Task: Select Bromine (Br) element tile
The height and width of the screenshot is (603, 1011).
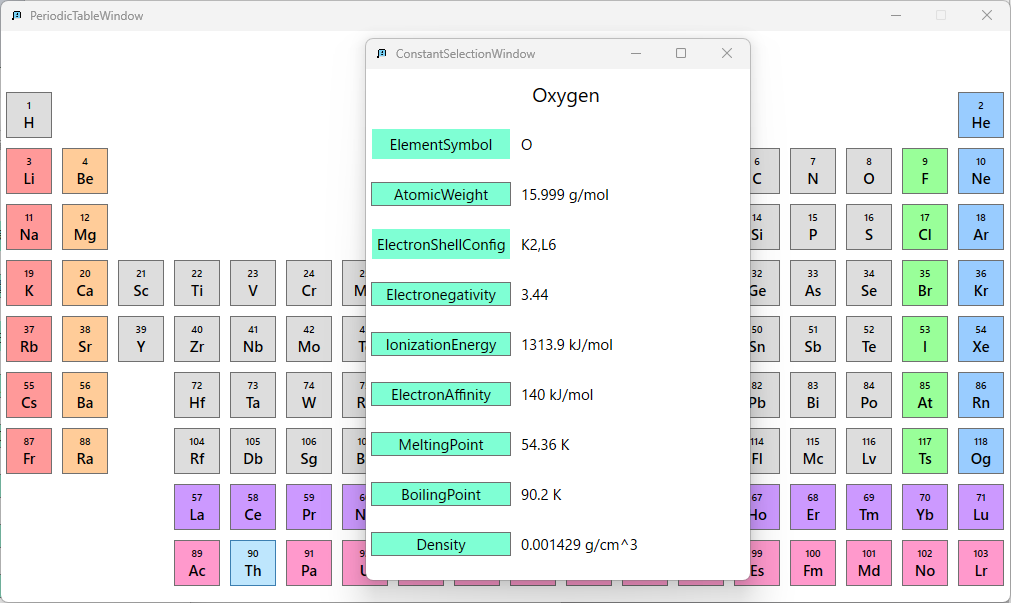Action: [x=925, y=283]
